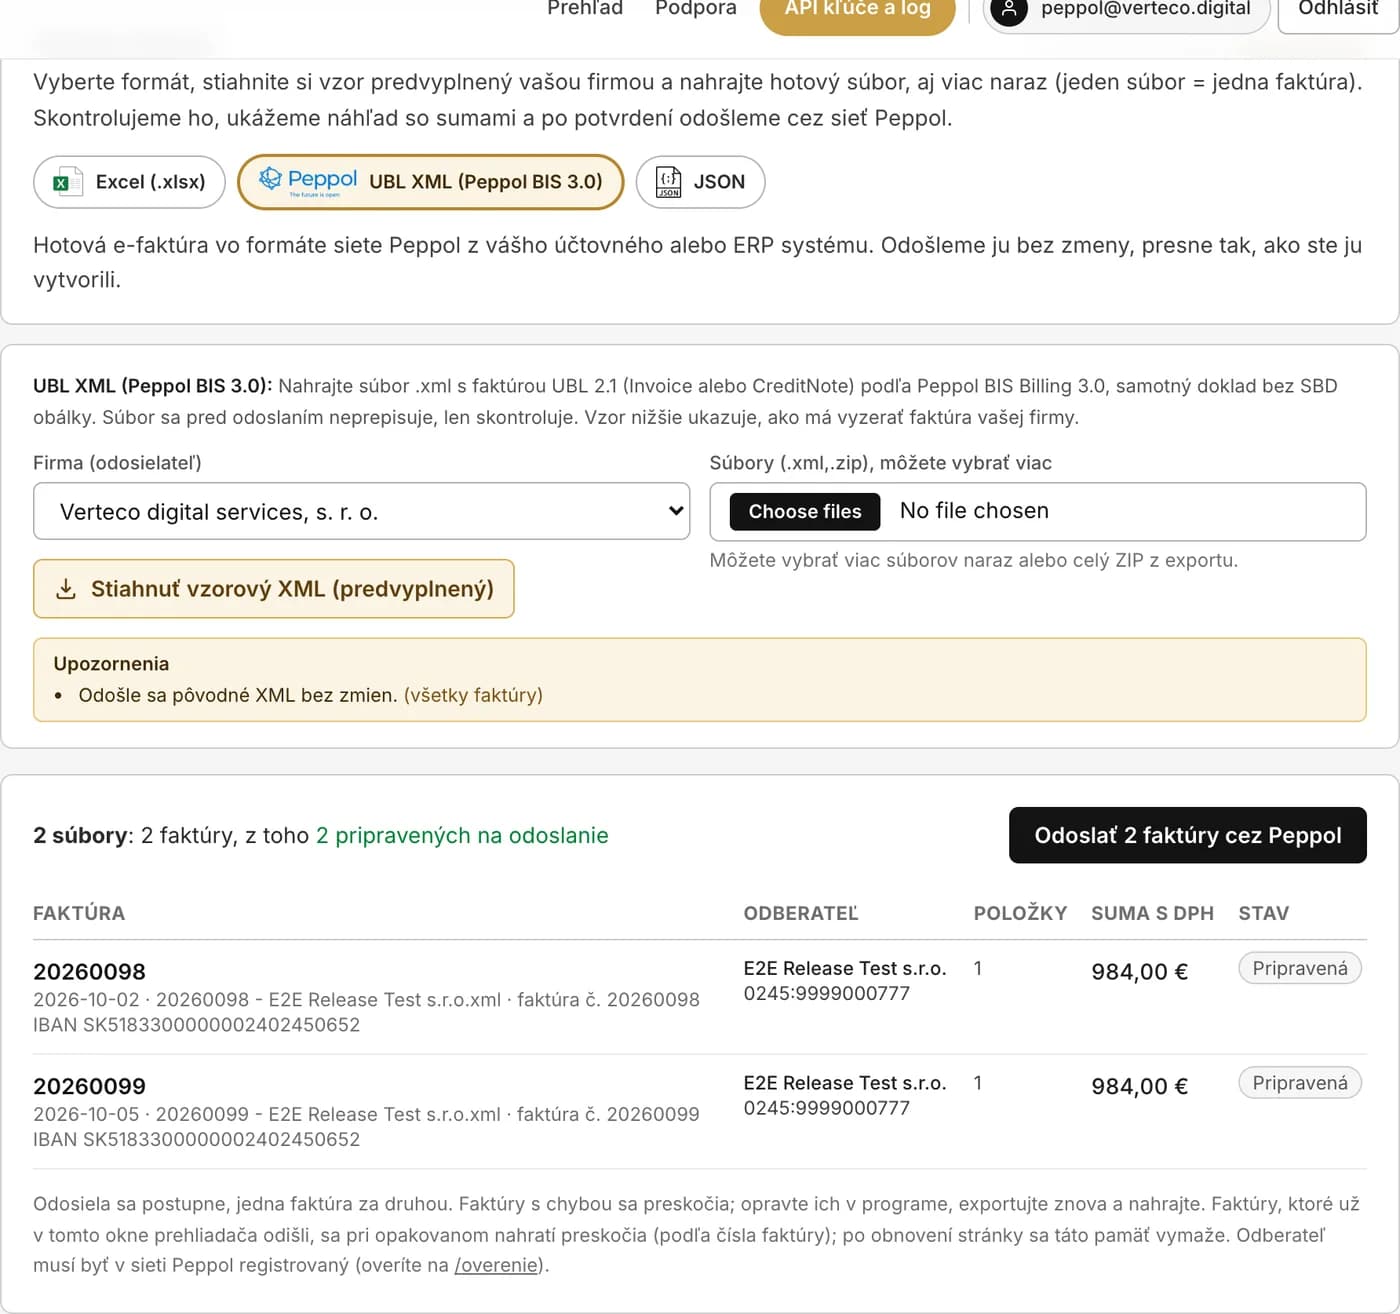Image resolution: width=1400 pixels, height=1314 pixels.
Task: Click '2 pripravených na odoslanie' text
Action: 462,836
